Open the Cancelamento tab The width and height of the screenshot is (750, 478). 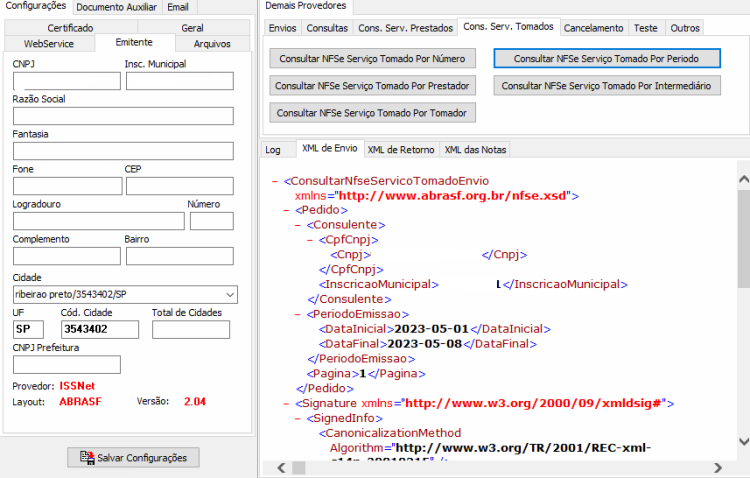coord(593,28)
